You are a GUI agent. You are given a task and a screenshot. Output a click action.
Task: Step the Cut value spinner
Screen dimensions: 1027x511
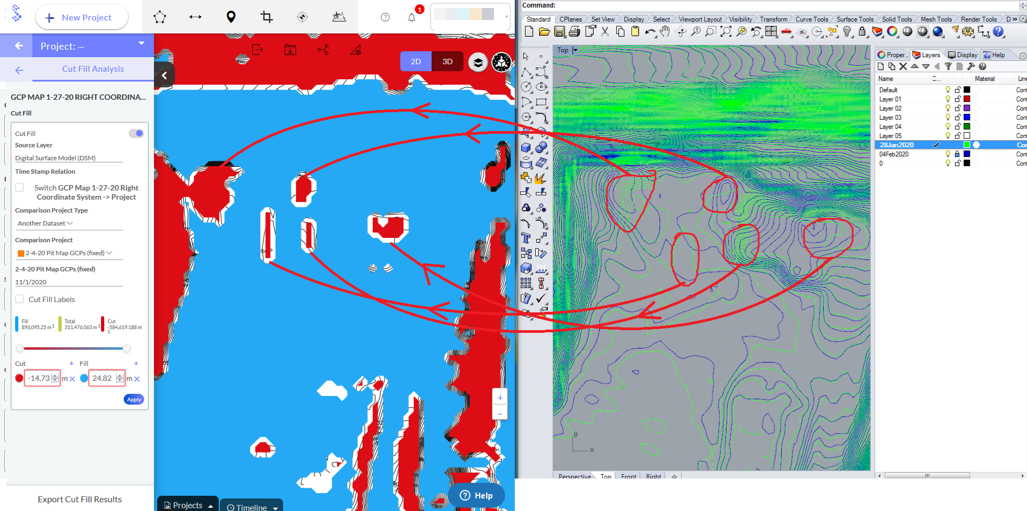tap(55, 378)
